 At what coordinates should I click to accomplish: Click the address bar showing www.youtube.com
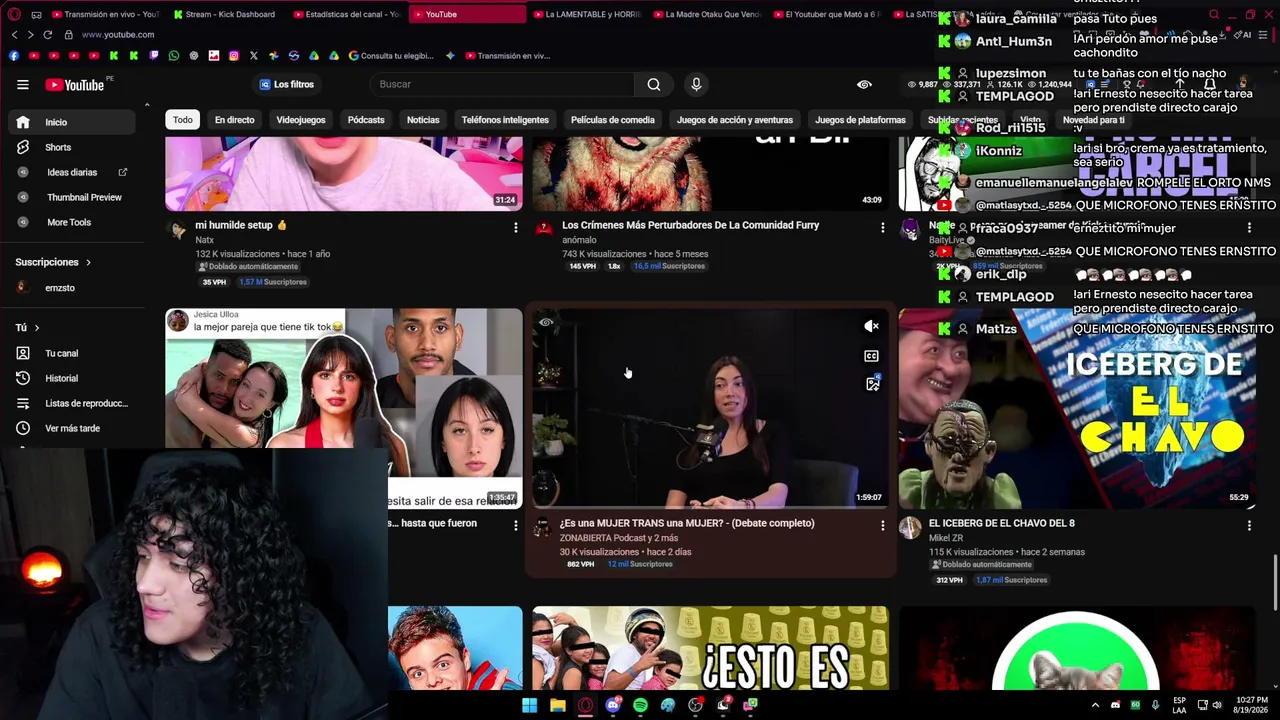(118, 34)
